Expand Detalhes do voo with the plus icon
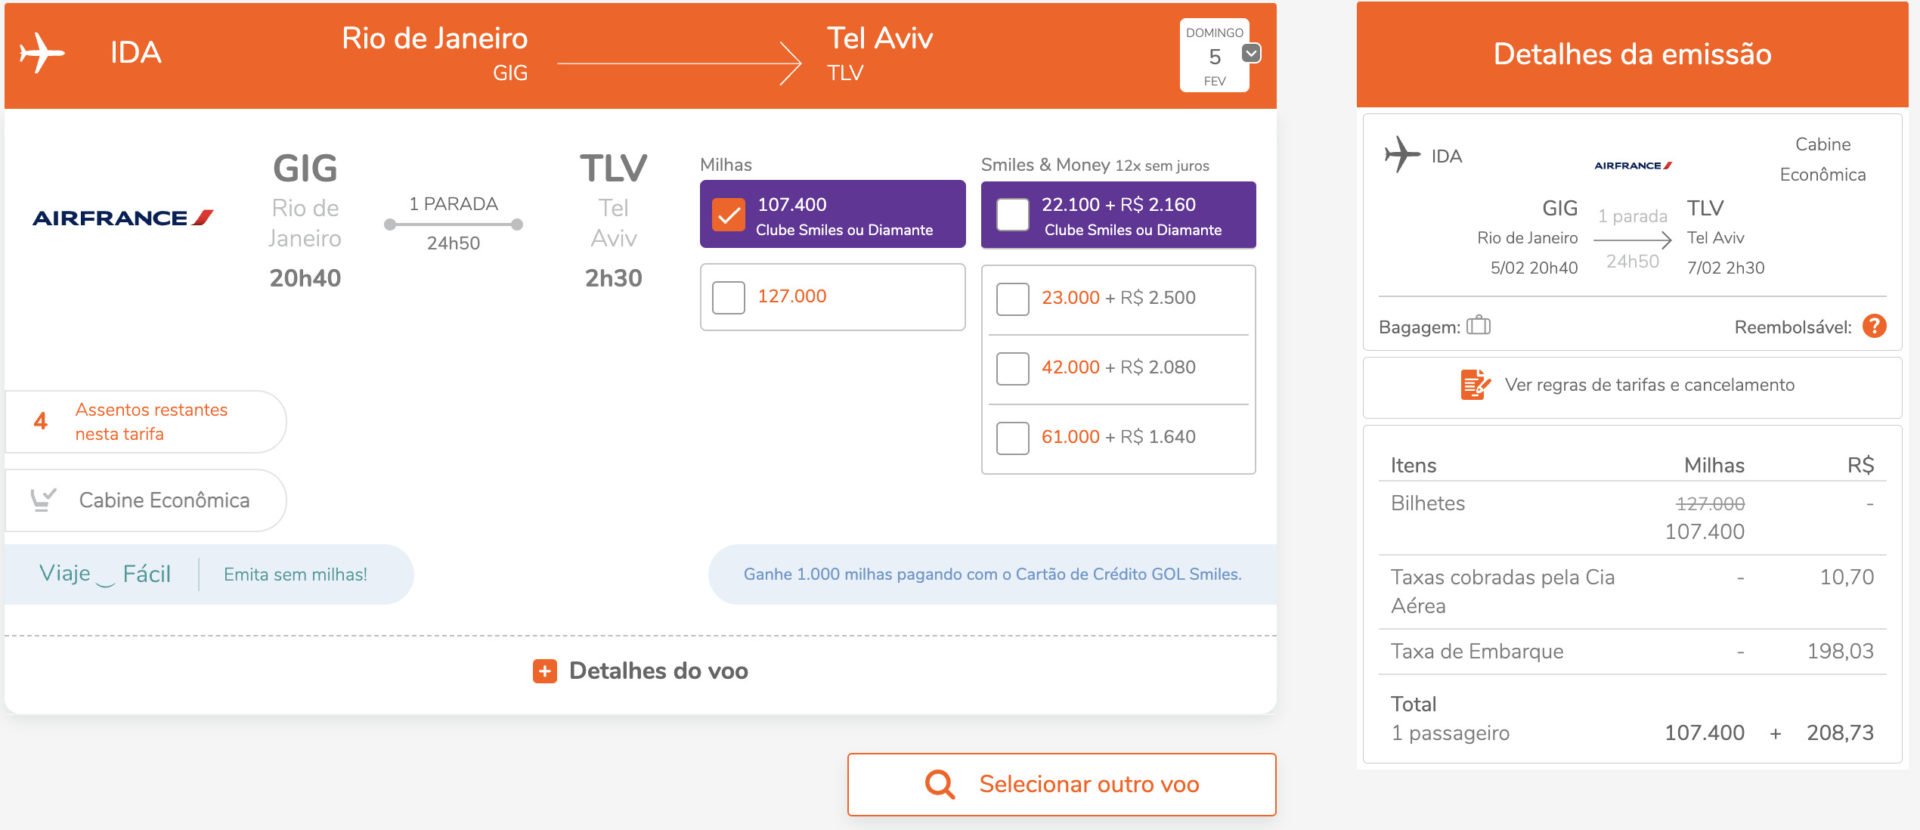This screenshot has width=1920, height=830. tap(544, 671)
